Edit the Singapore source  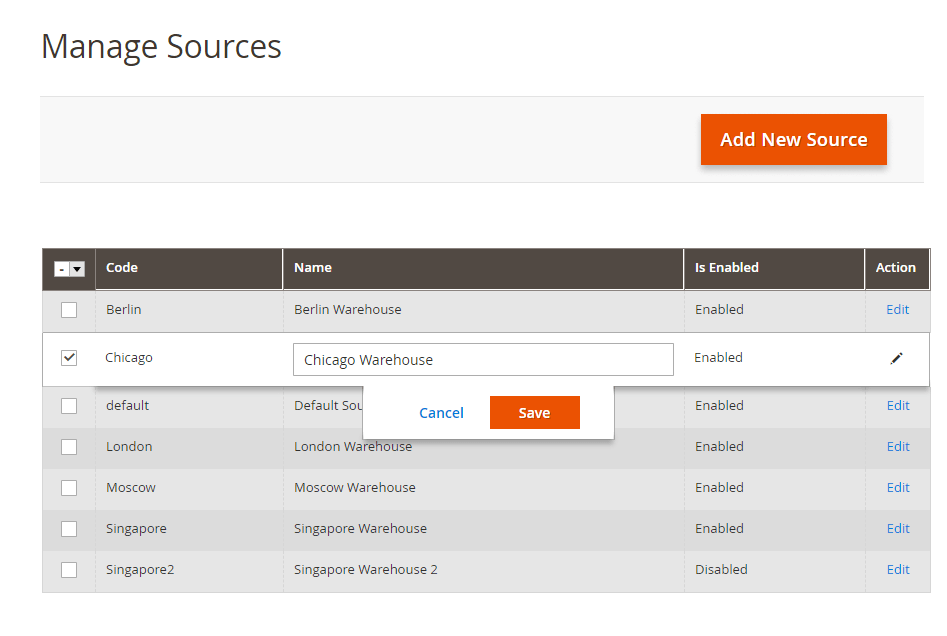(897, 528)
